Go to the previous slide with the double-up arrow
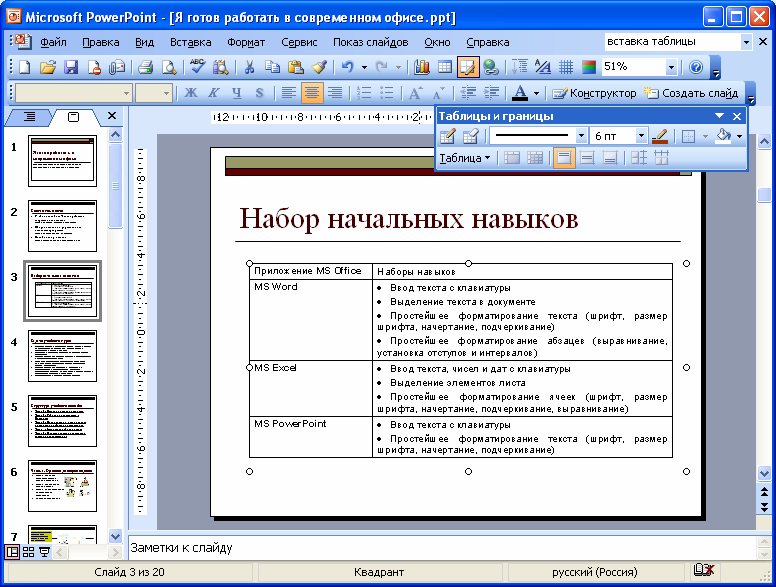Screen dimensions: 776x587 (x=764, y=492)
